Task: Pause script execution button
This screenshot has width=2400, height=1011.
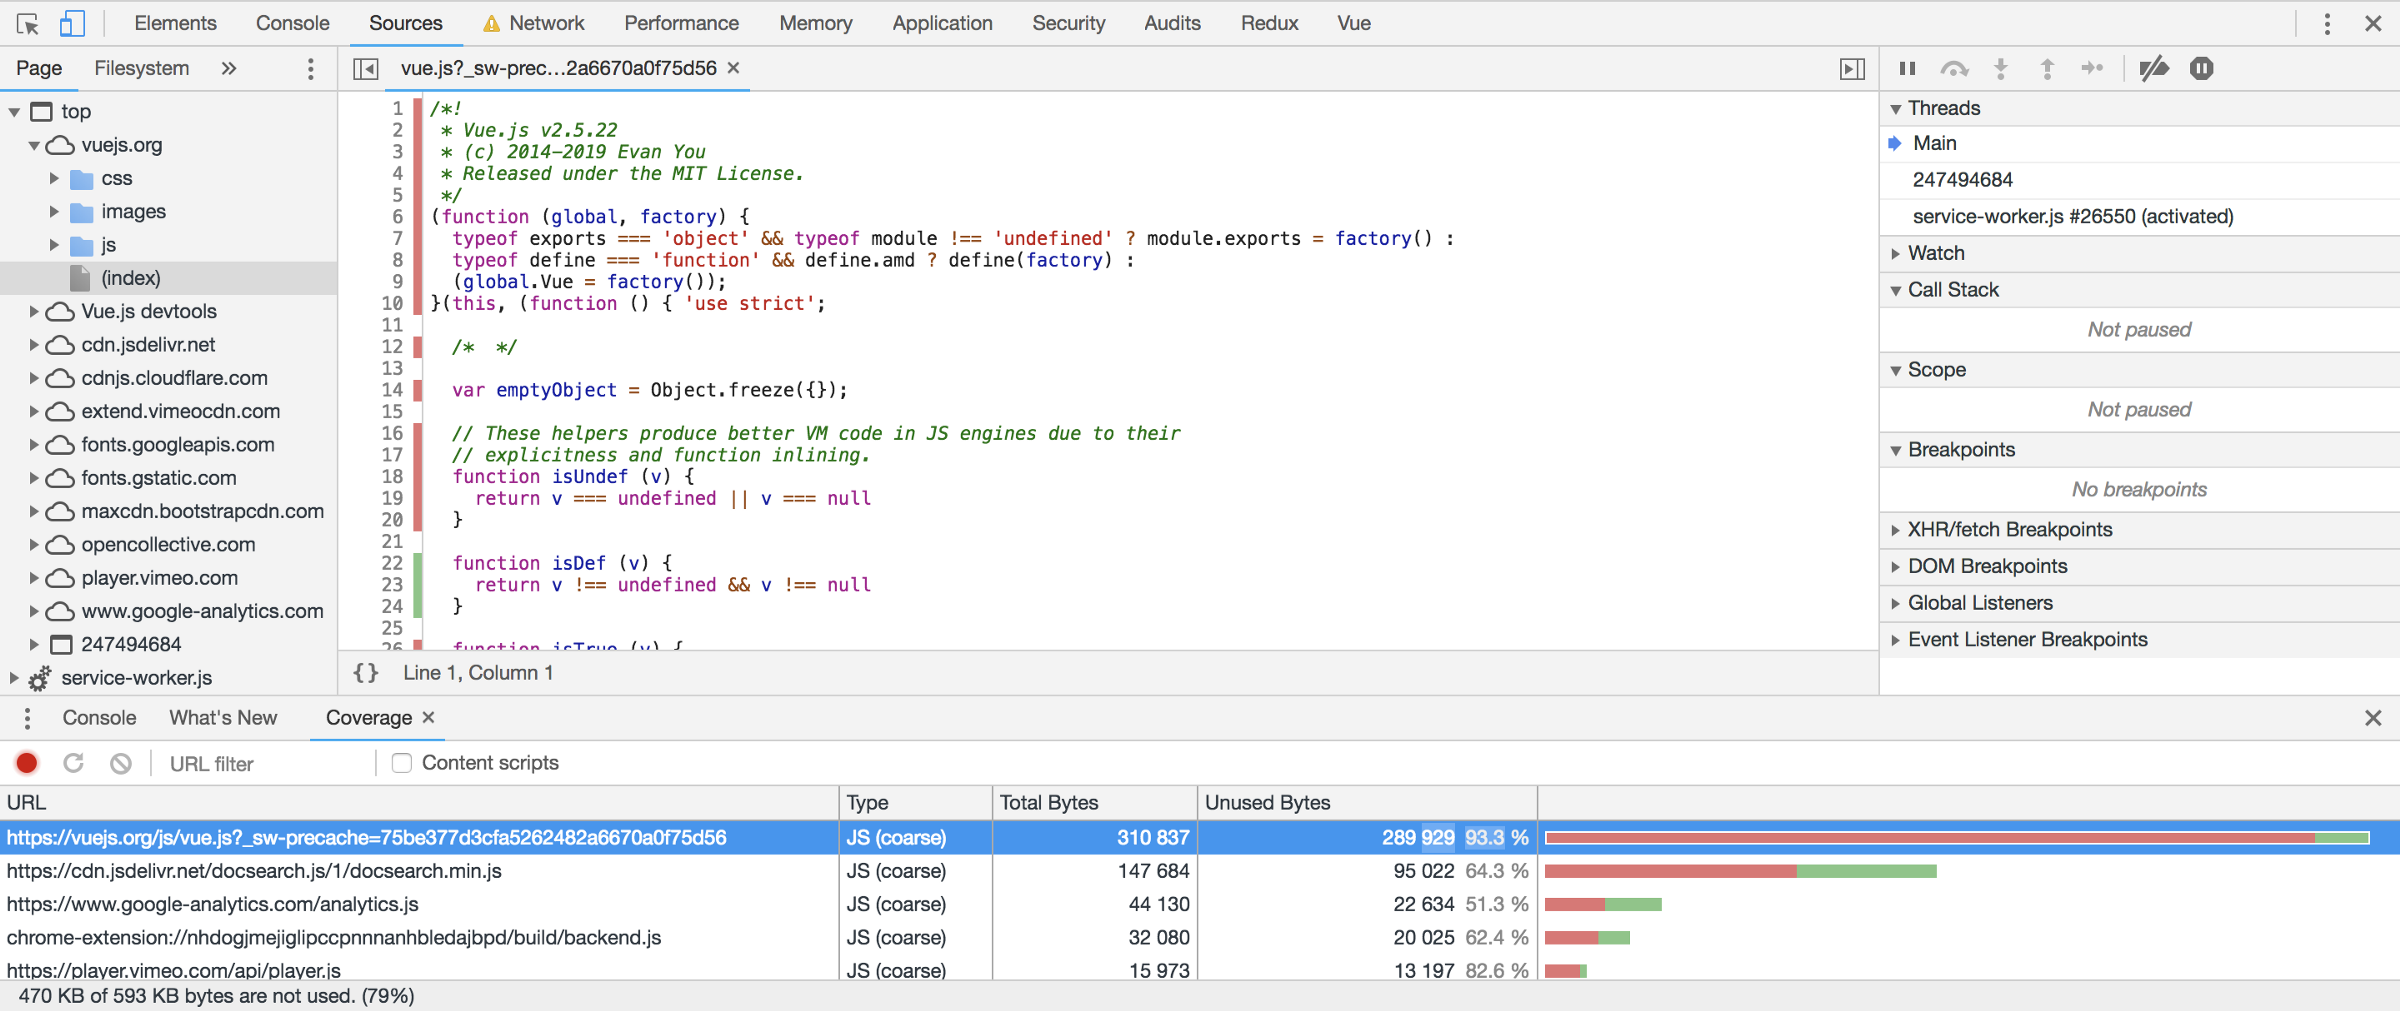Action: point(1907,68)
